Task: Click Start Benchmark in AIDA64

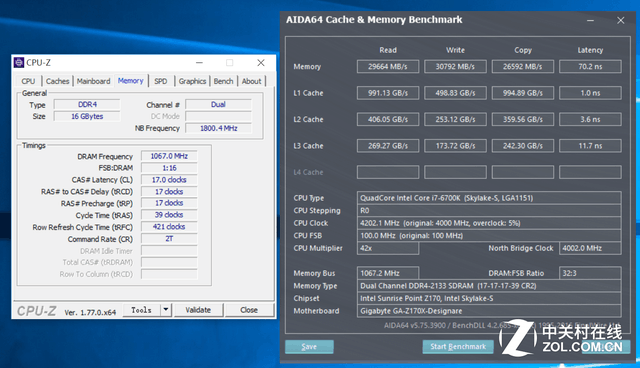Action: 458,346
